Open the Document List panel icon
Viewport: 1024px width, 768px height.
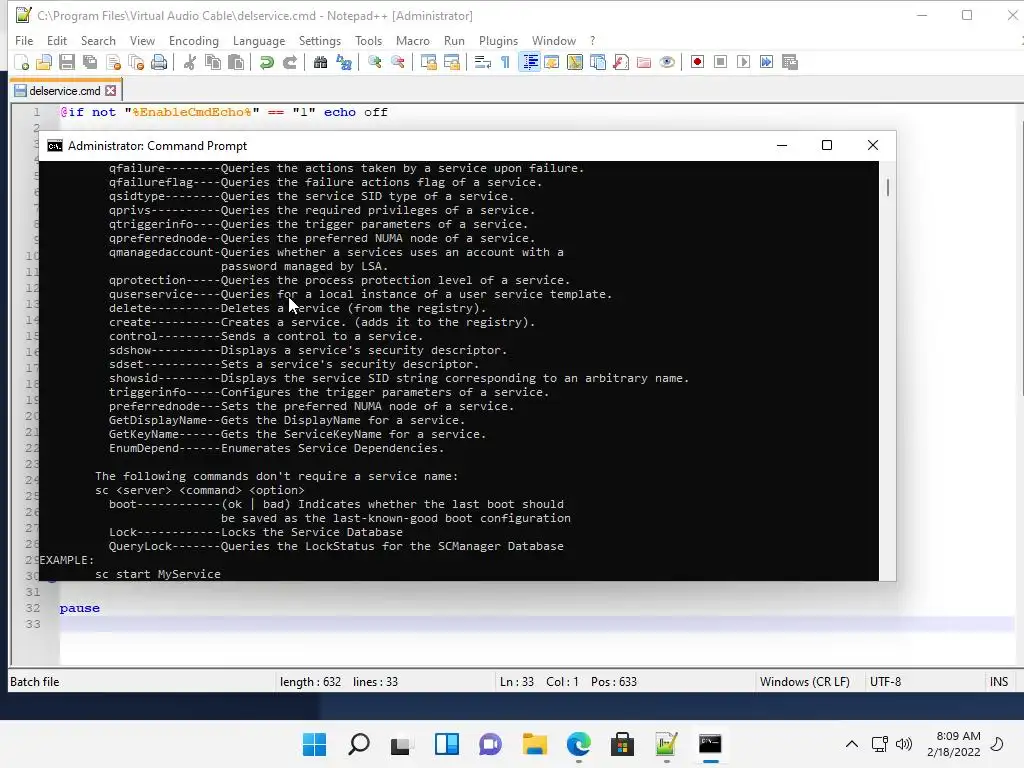click(x=598, y=62)
